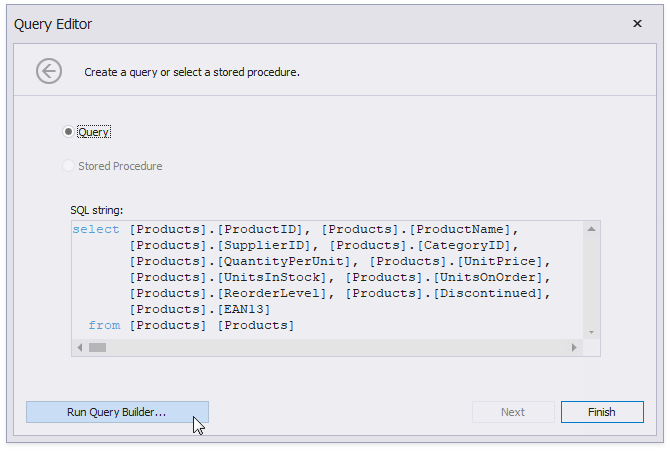
Task: Select the Stored Procedure radio button
Action: click(68, 166)
